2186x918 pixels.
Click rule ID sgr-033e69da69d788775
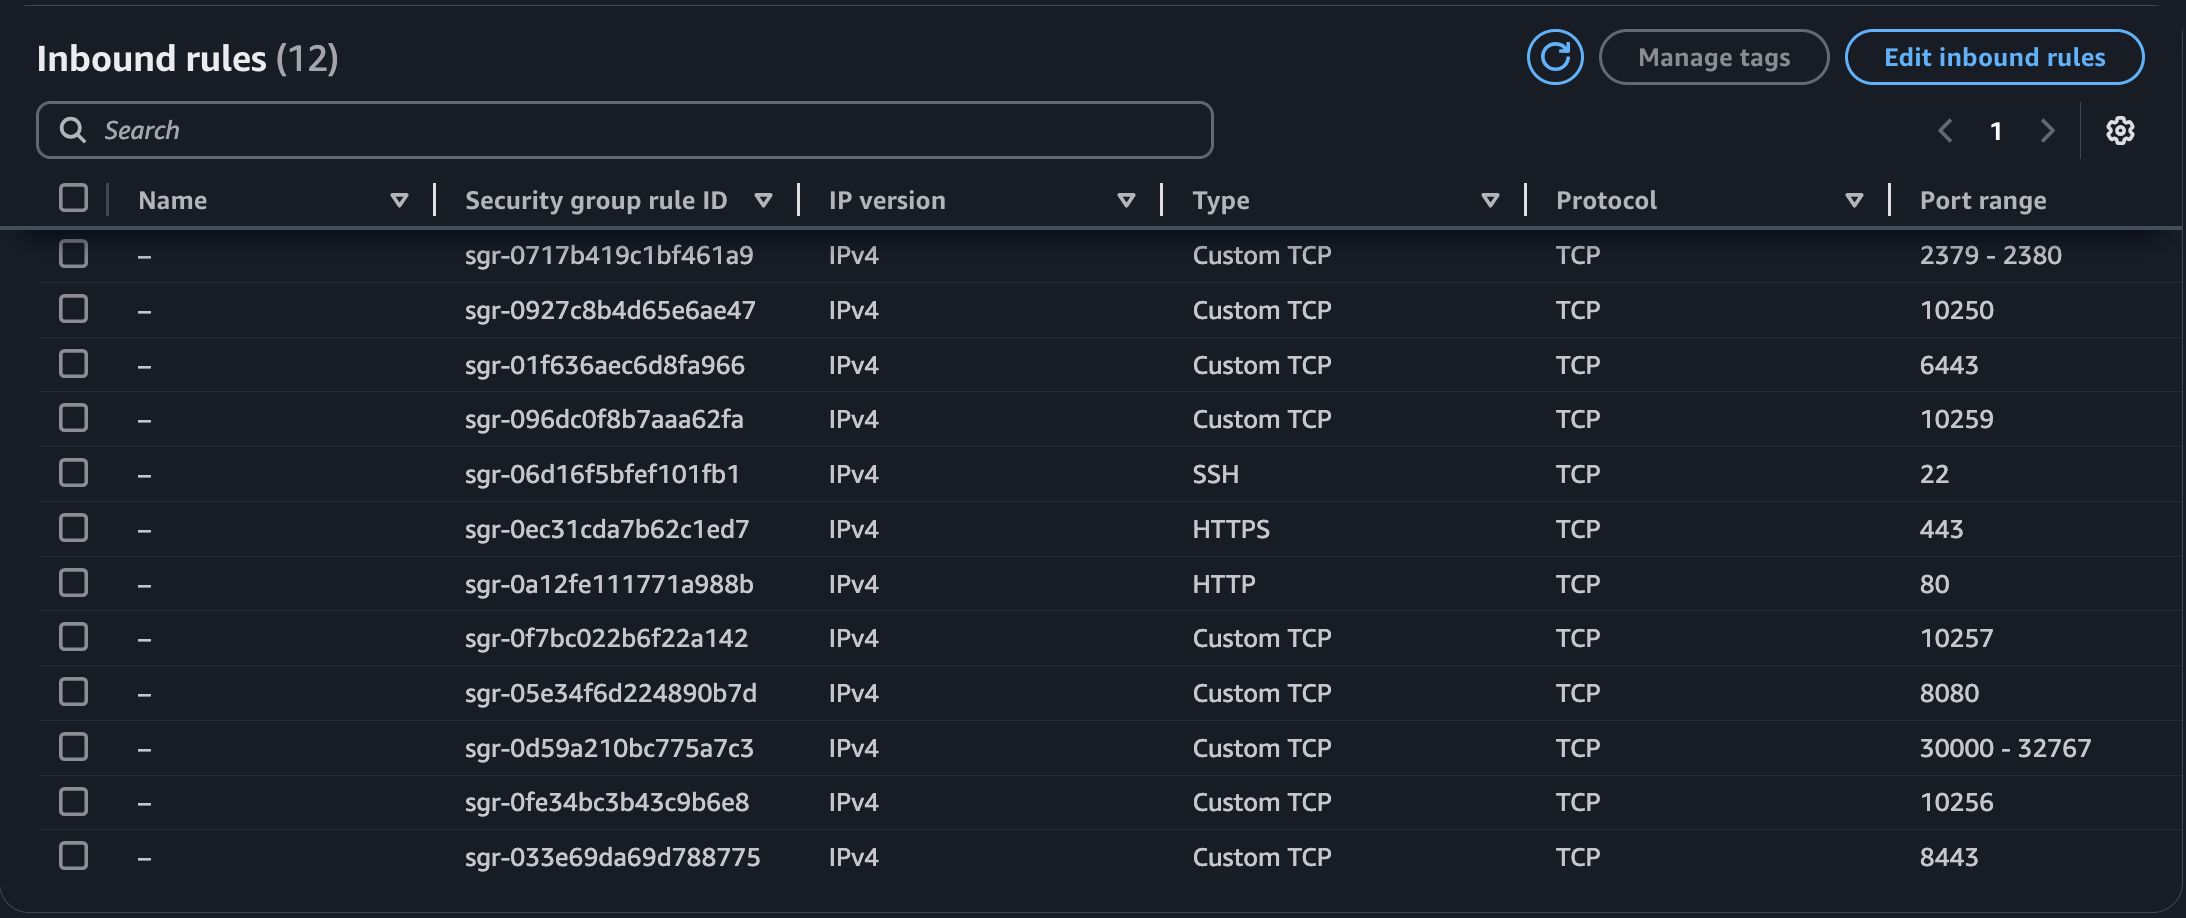(x=612, y=857)
